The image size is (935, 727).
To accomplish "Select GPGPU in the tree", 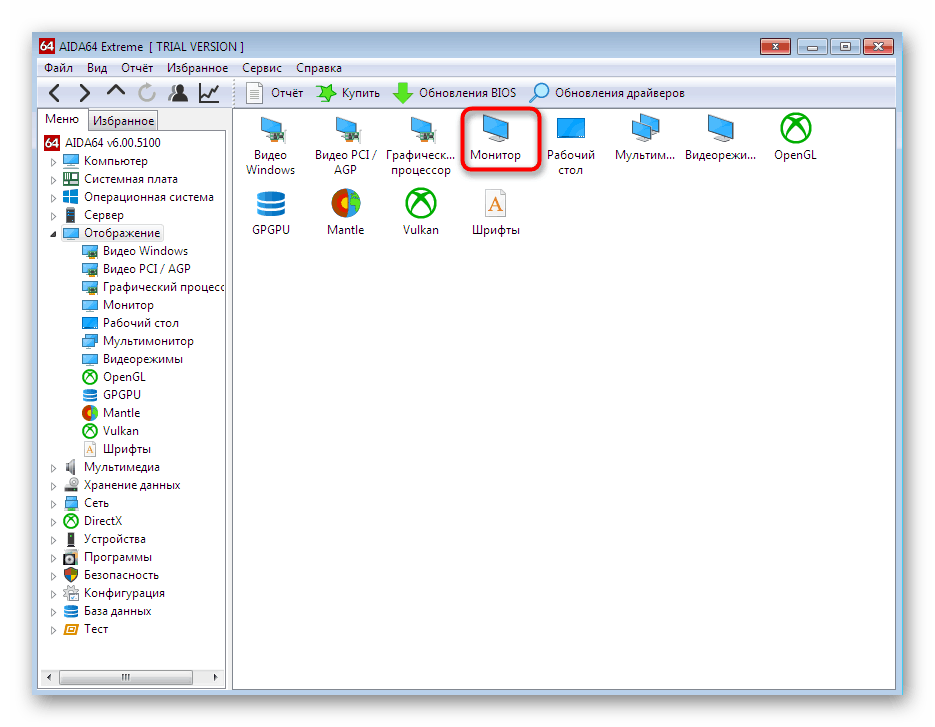I will coord(112,395).
